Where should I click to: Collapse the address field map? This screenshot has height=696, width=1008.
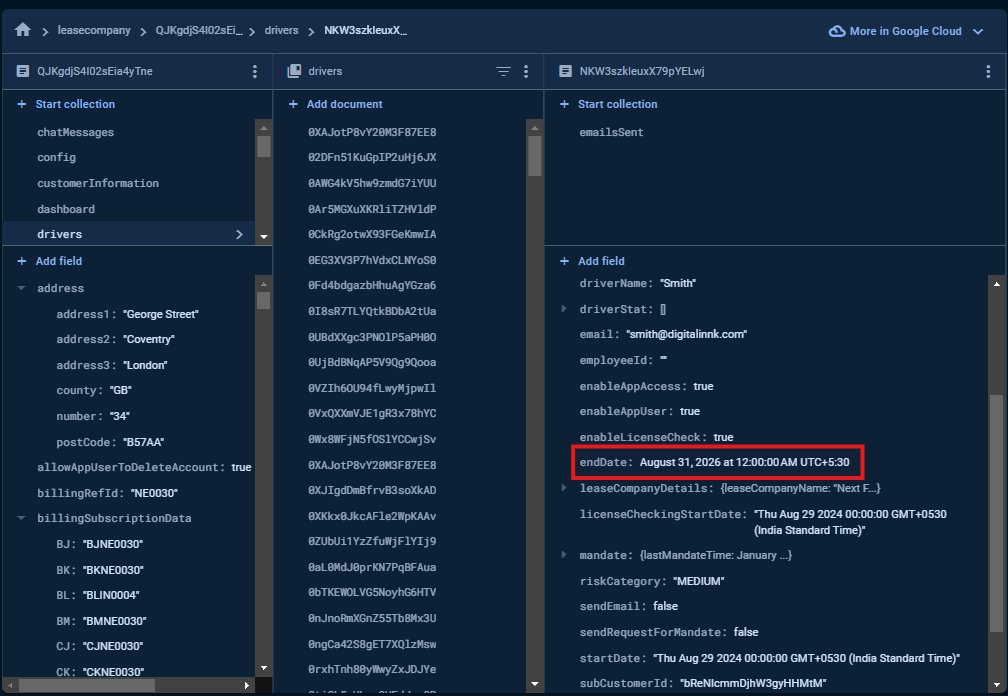pos(21,288)
